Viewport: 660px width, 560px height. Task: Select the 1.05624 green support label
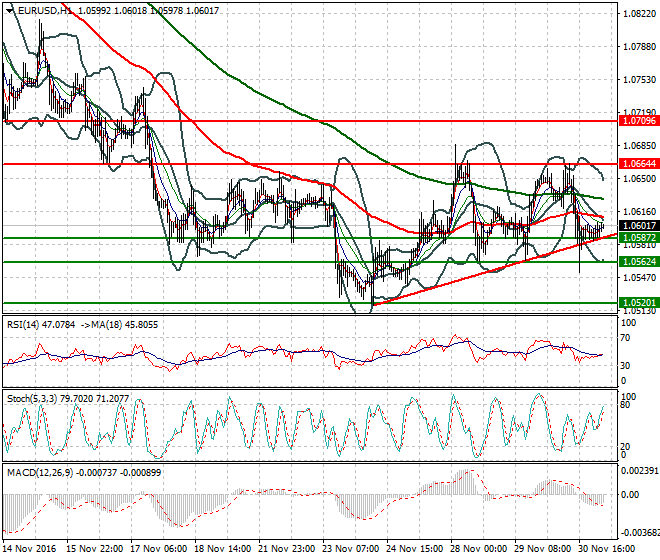click(639, 262)
